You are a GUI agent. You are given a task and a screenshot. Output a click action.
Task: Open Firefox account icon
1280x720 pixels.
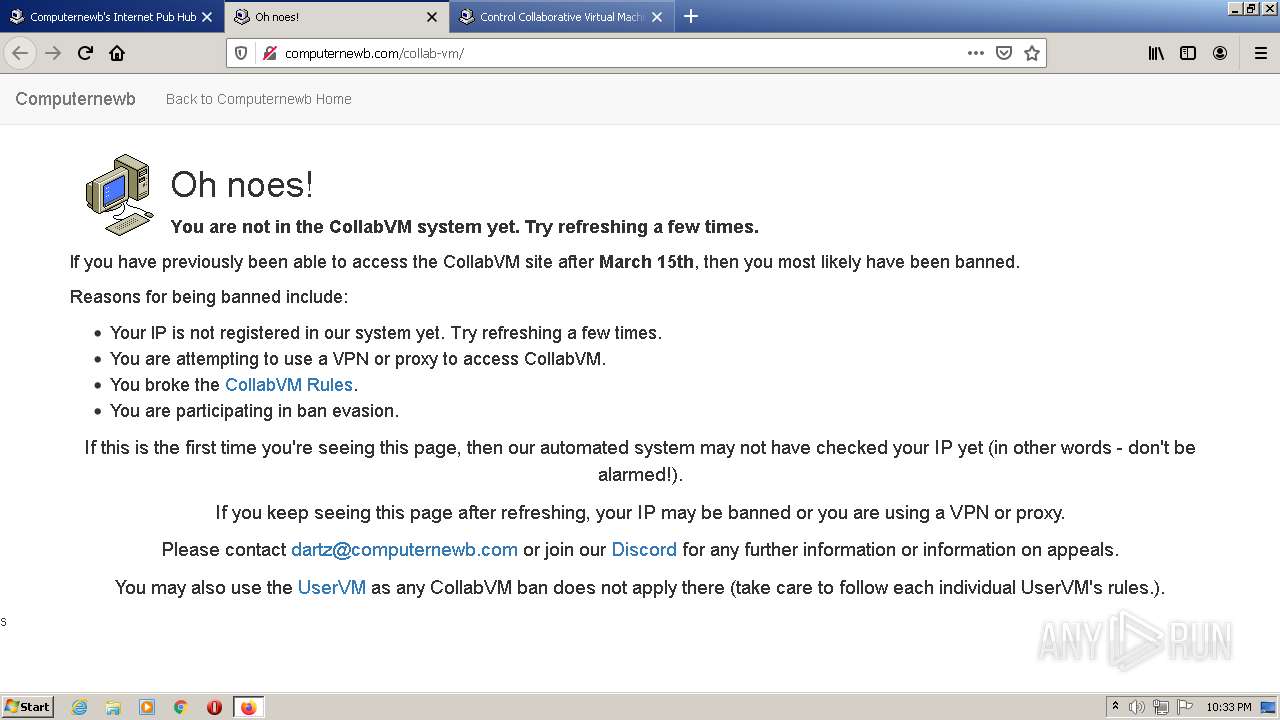1220,53
